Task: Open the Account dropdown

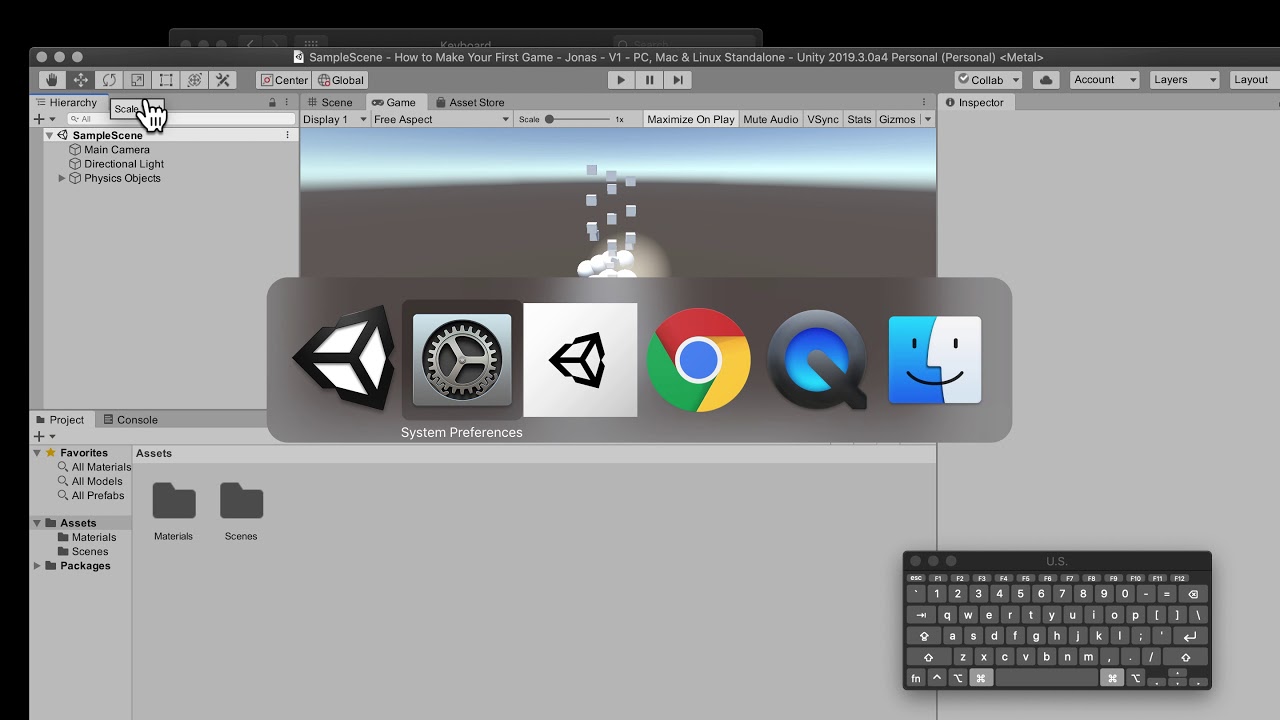Action: (1105, 80)
